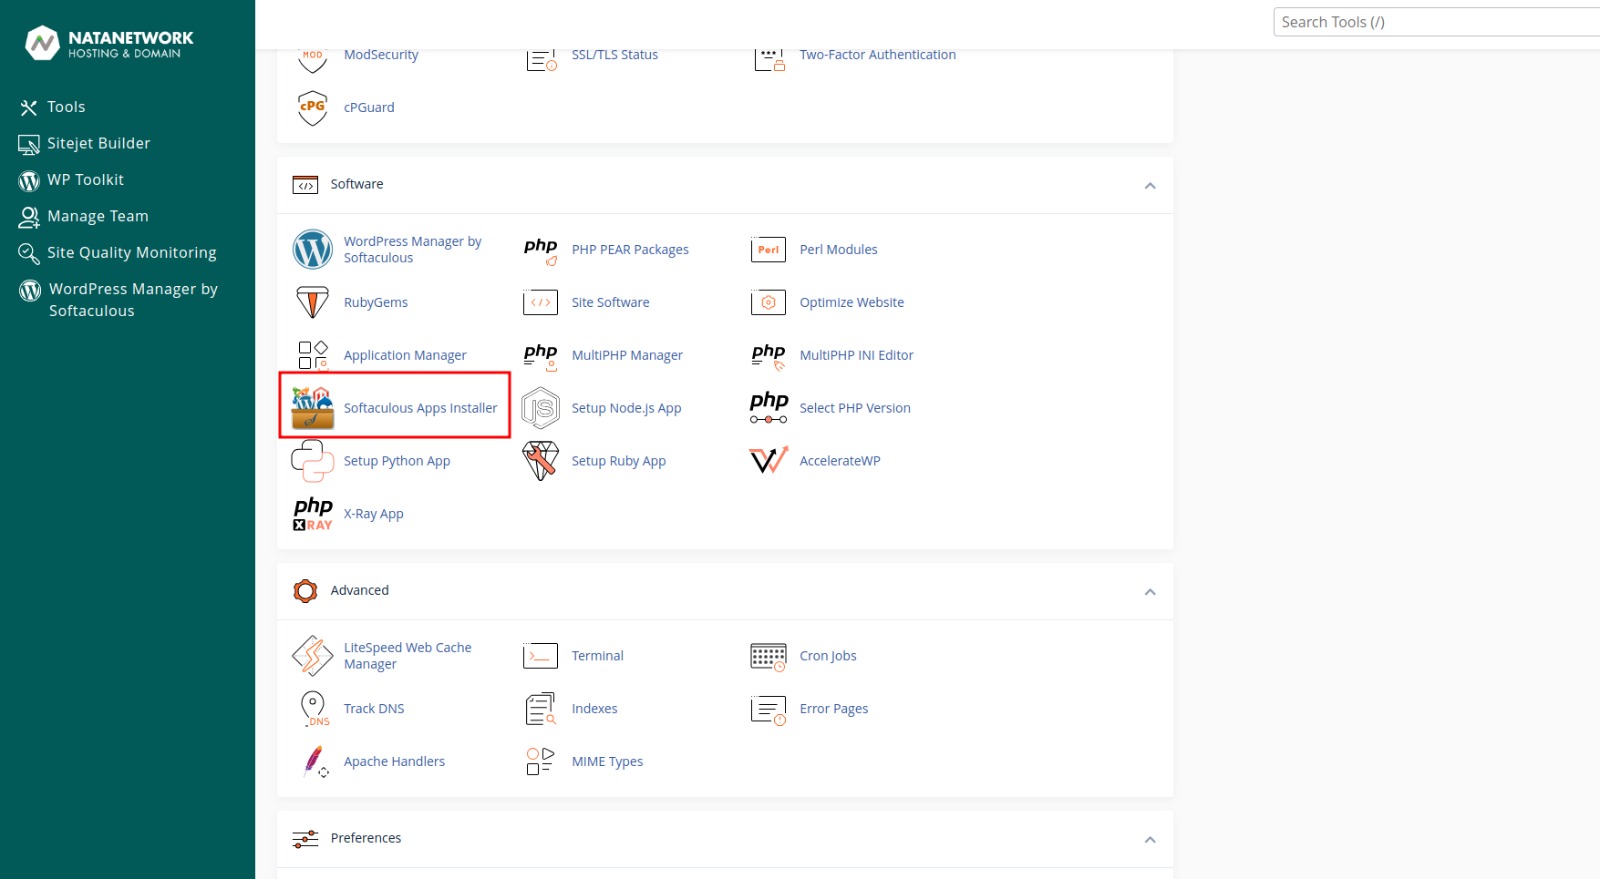Collapse the Advanced section
1600x879 pixels.
(1150, 592)
